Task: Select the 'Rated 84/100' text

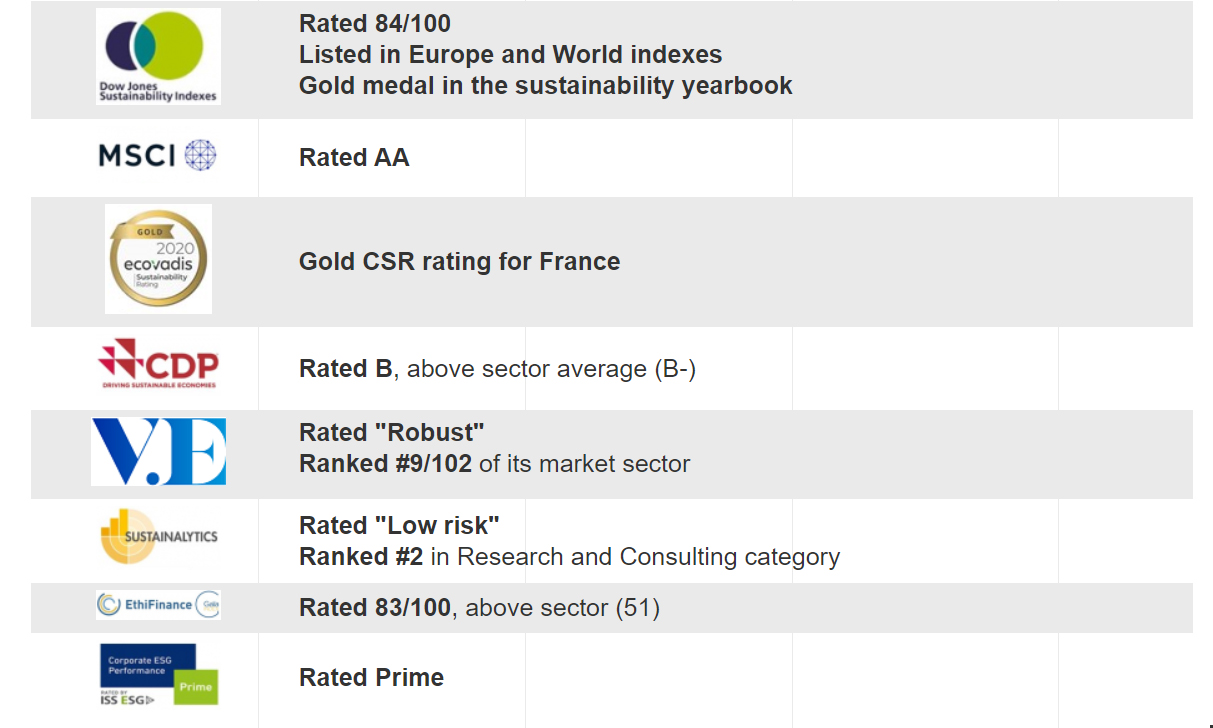Action: point(375,23)
